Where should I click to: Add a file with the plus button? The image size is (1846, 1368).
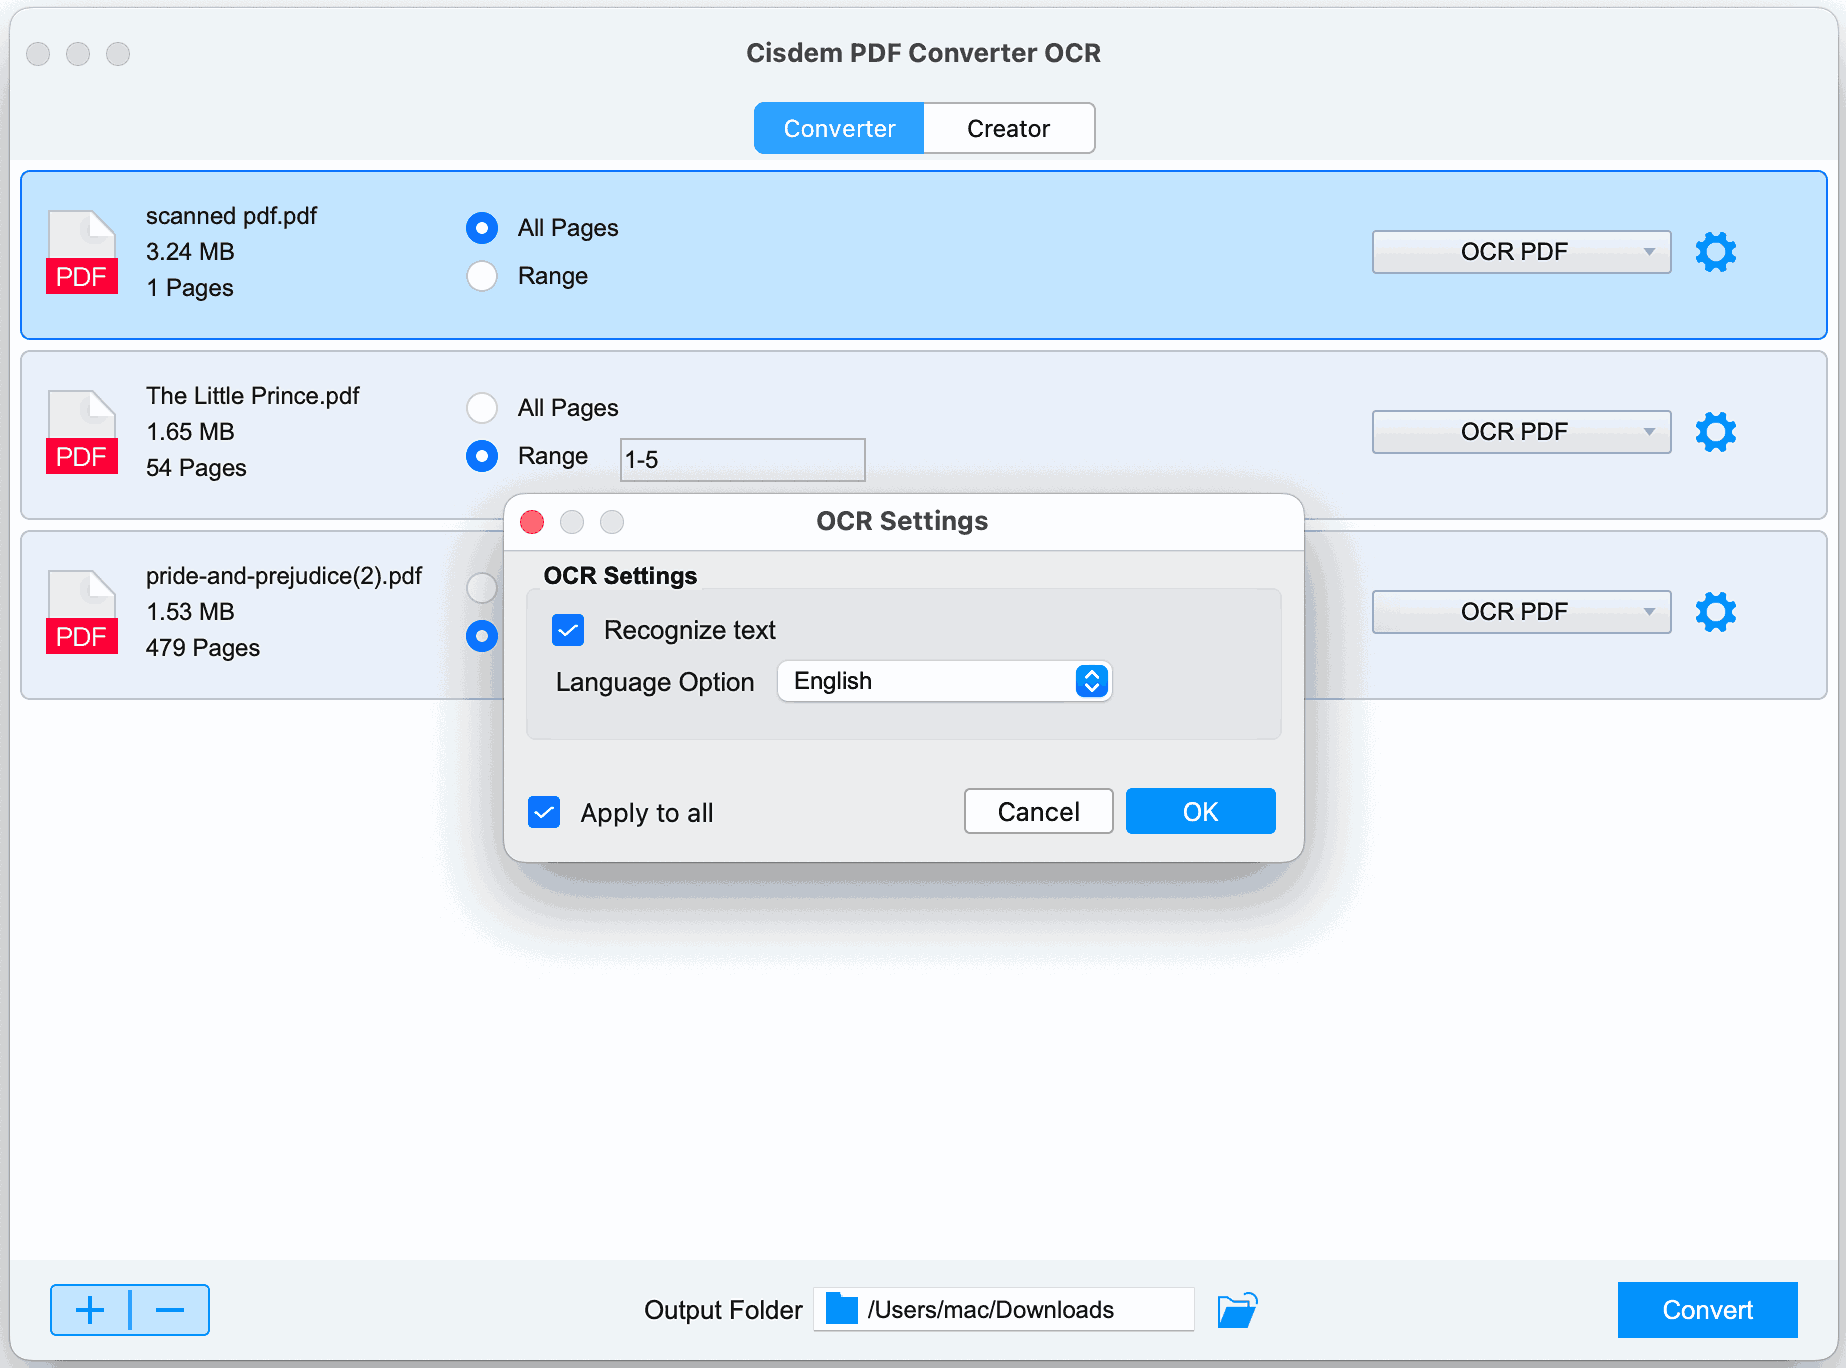(90, 1310)
